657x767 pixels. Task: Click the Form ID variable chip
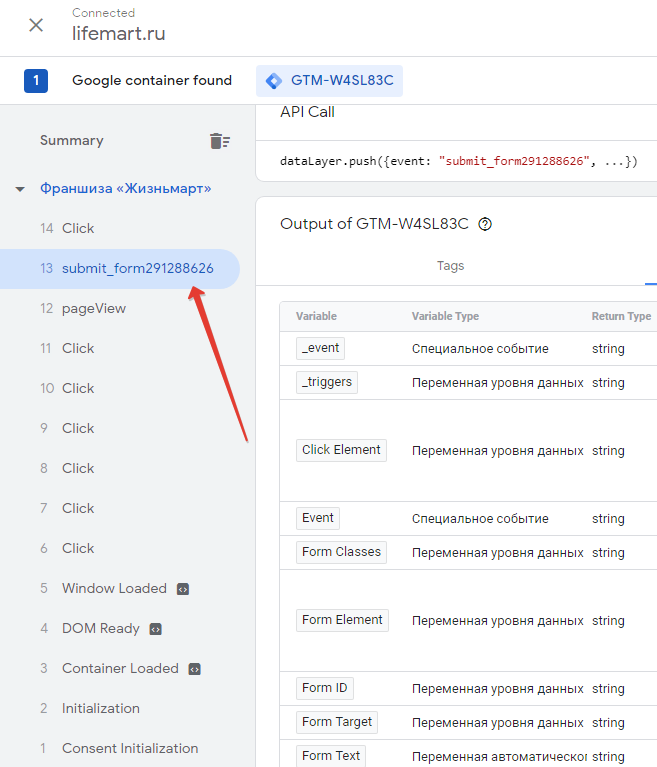pos(324,688)
